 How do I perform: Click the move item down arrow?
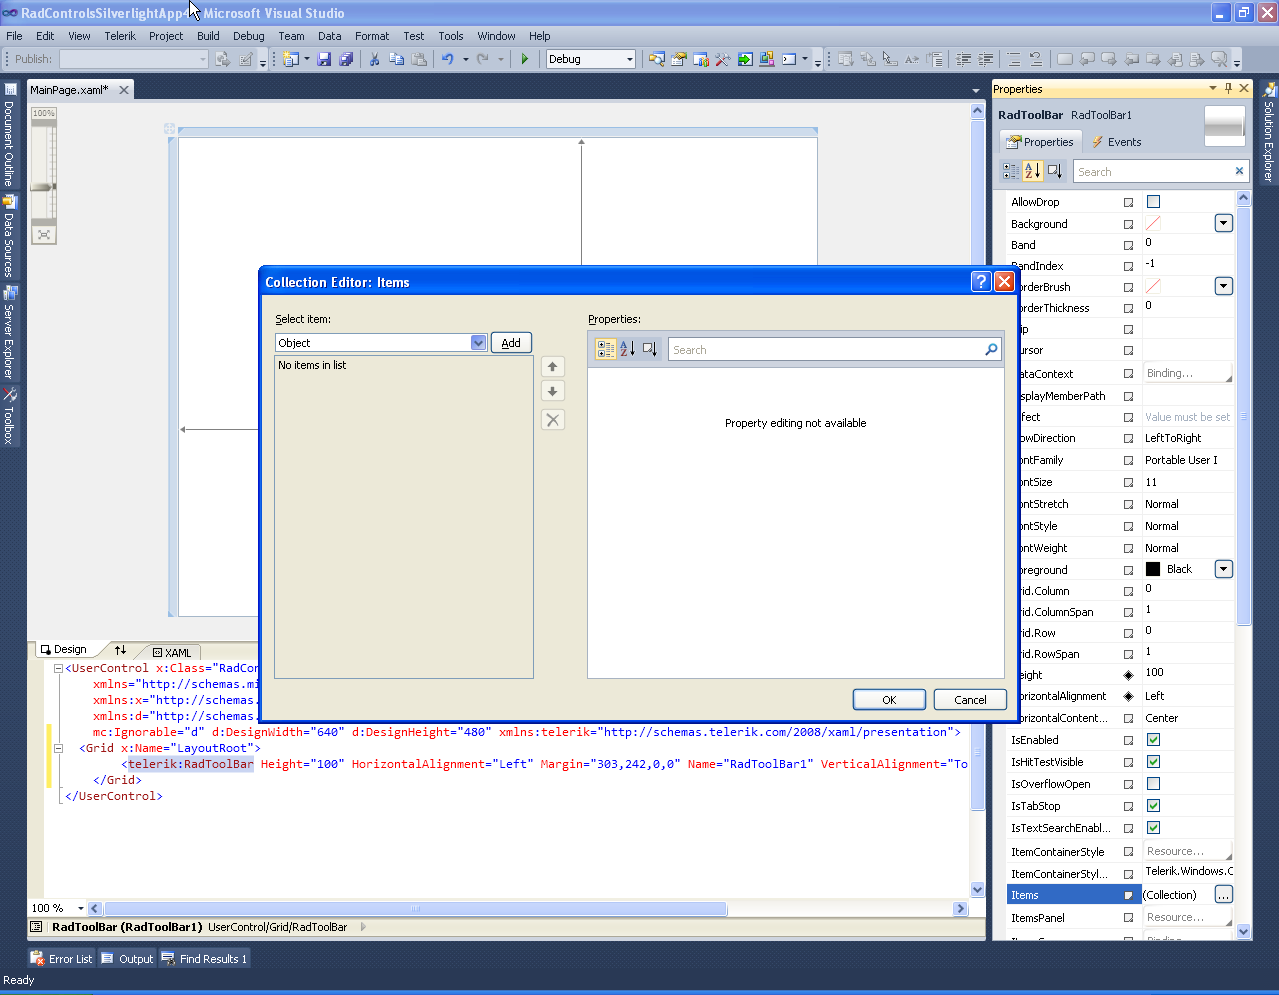coord(552,391)
